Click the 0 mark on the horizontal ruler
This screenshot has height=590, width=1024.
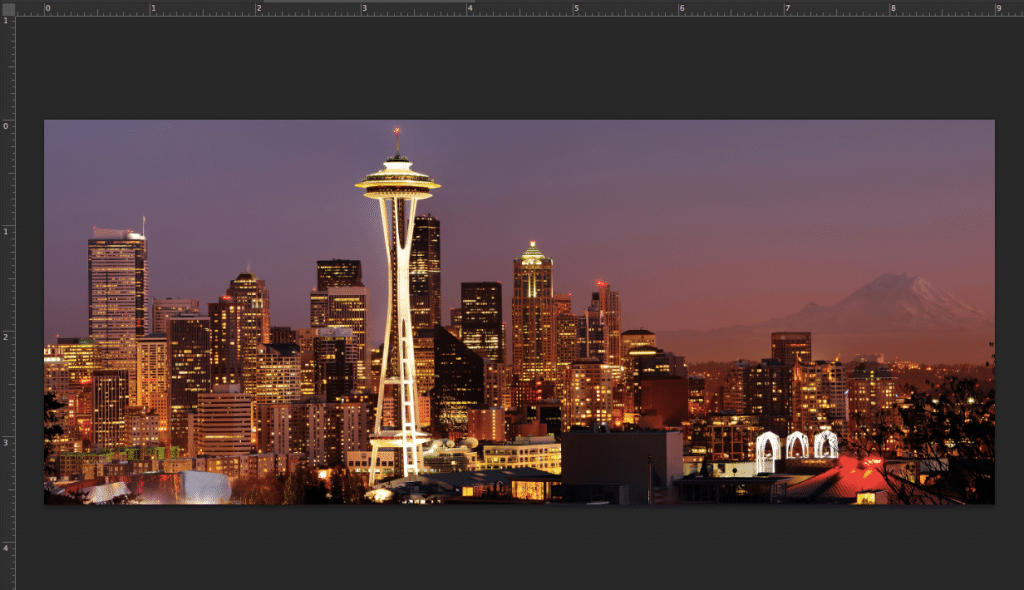coord(47,9)
